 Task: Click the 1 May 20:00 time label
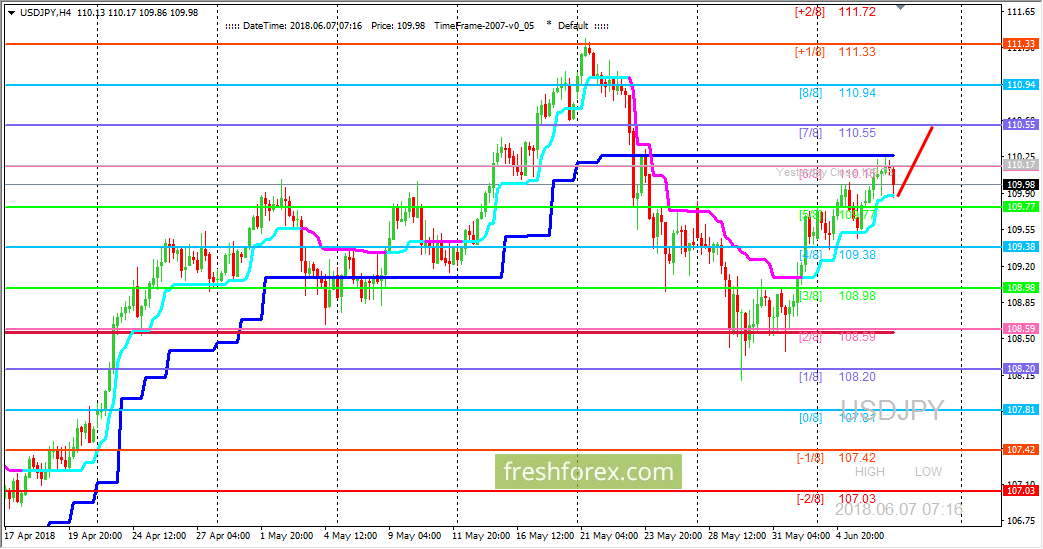click(287, 536)
